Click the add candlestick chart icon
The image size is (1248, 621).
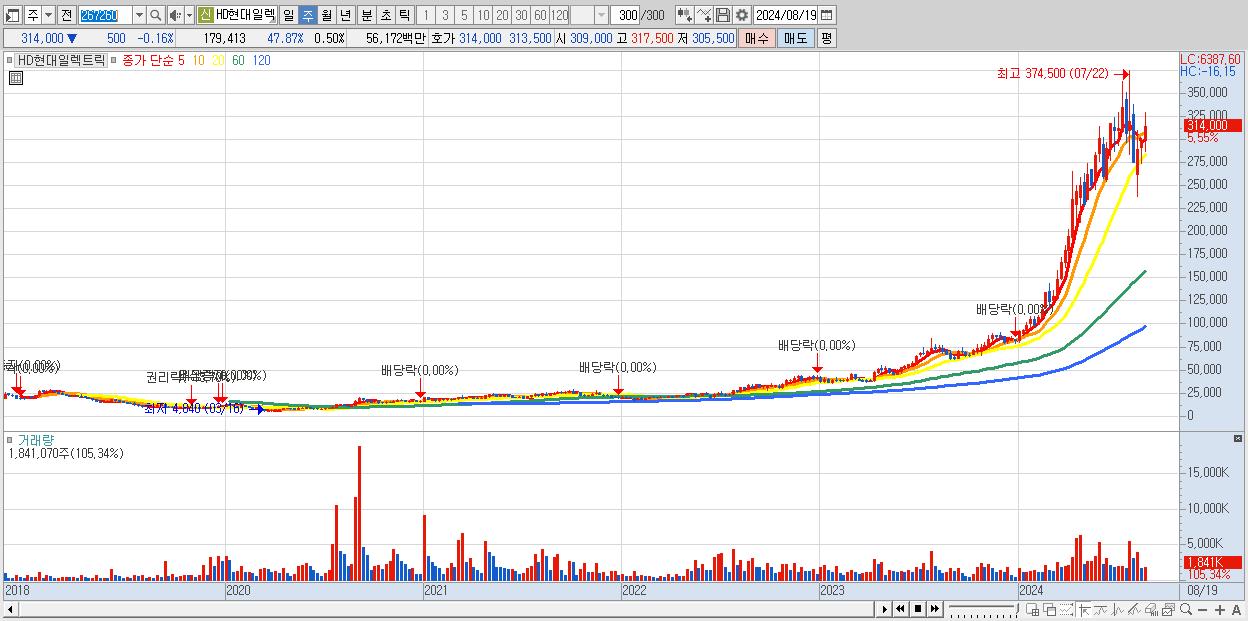(x=684, y=15)
